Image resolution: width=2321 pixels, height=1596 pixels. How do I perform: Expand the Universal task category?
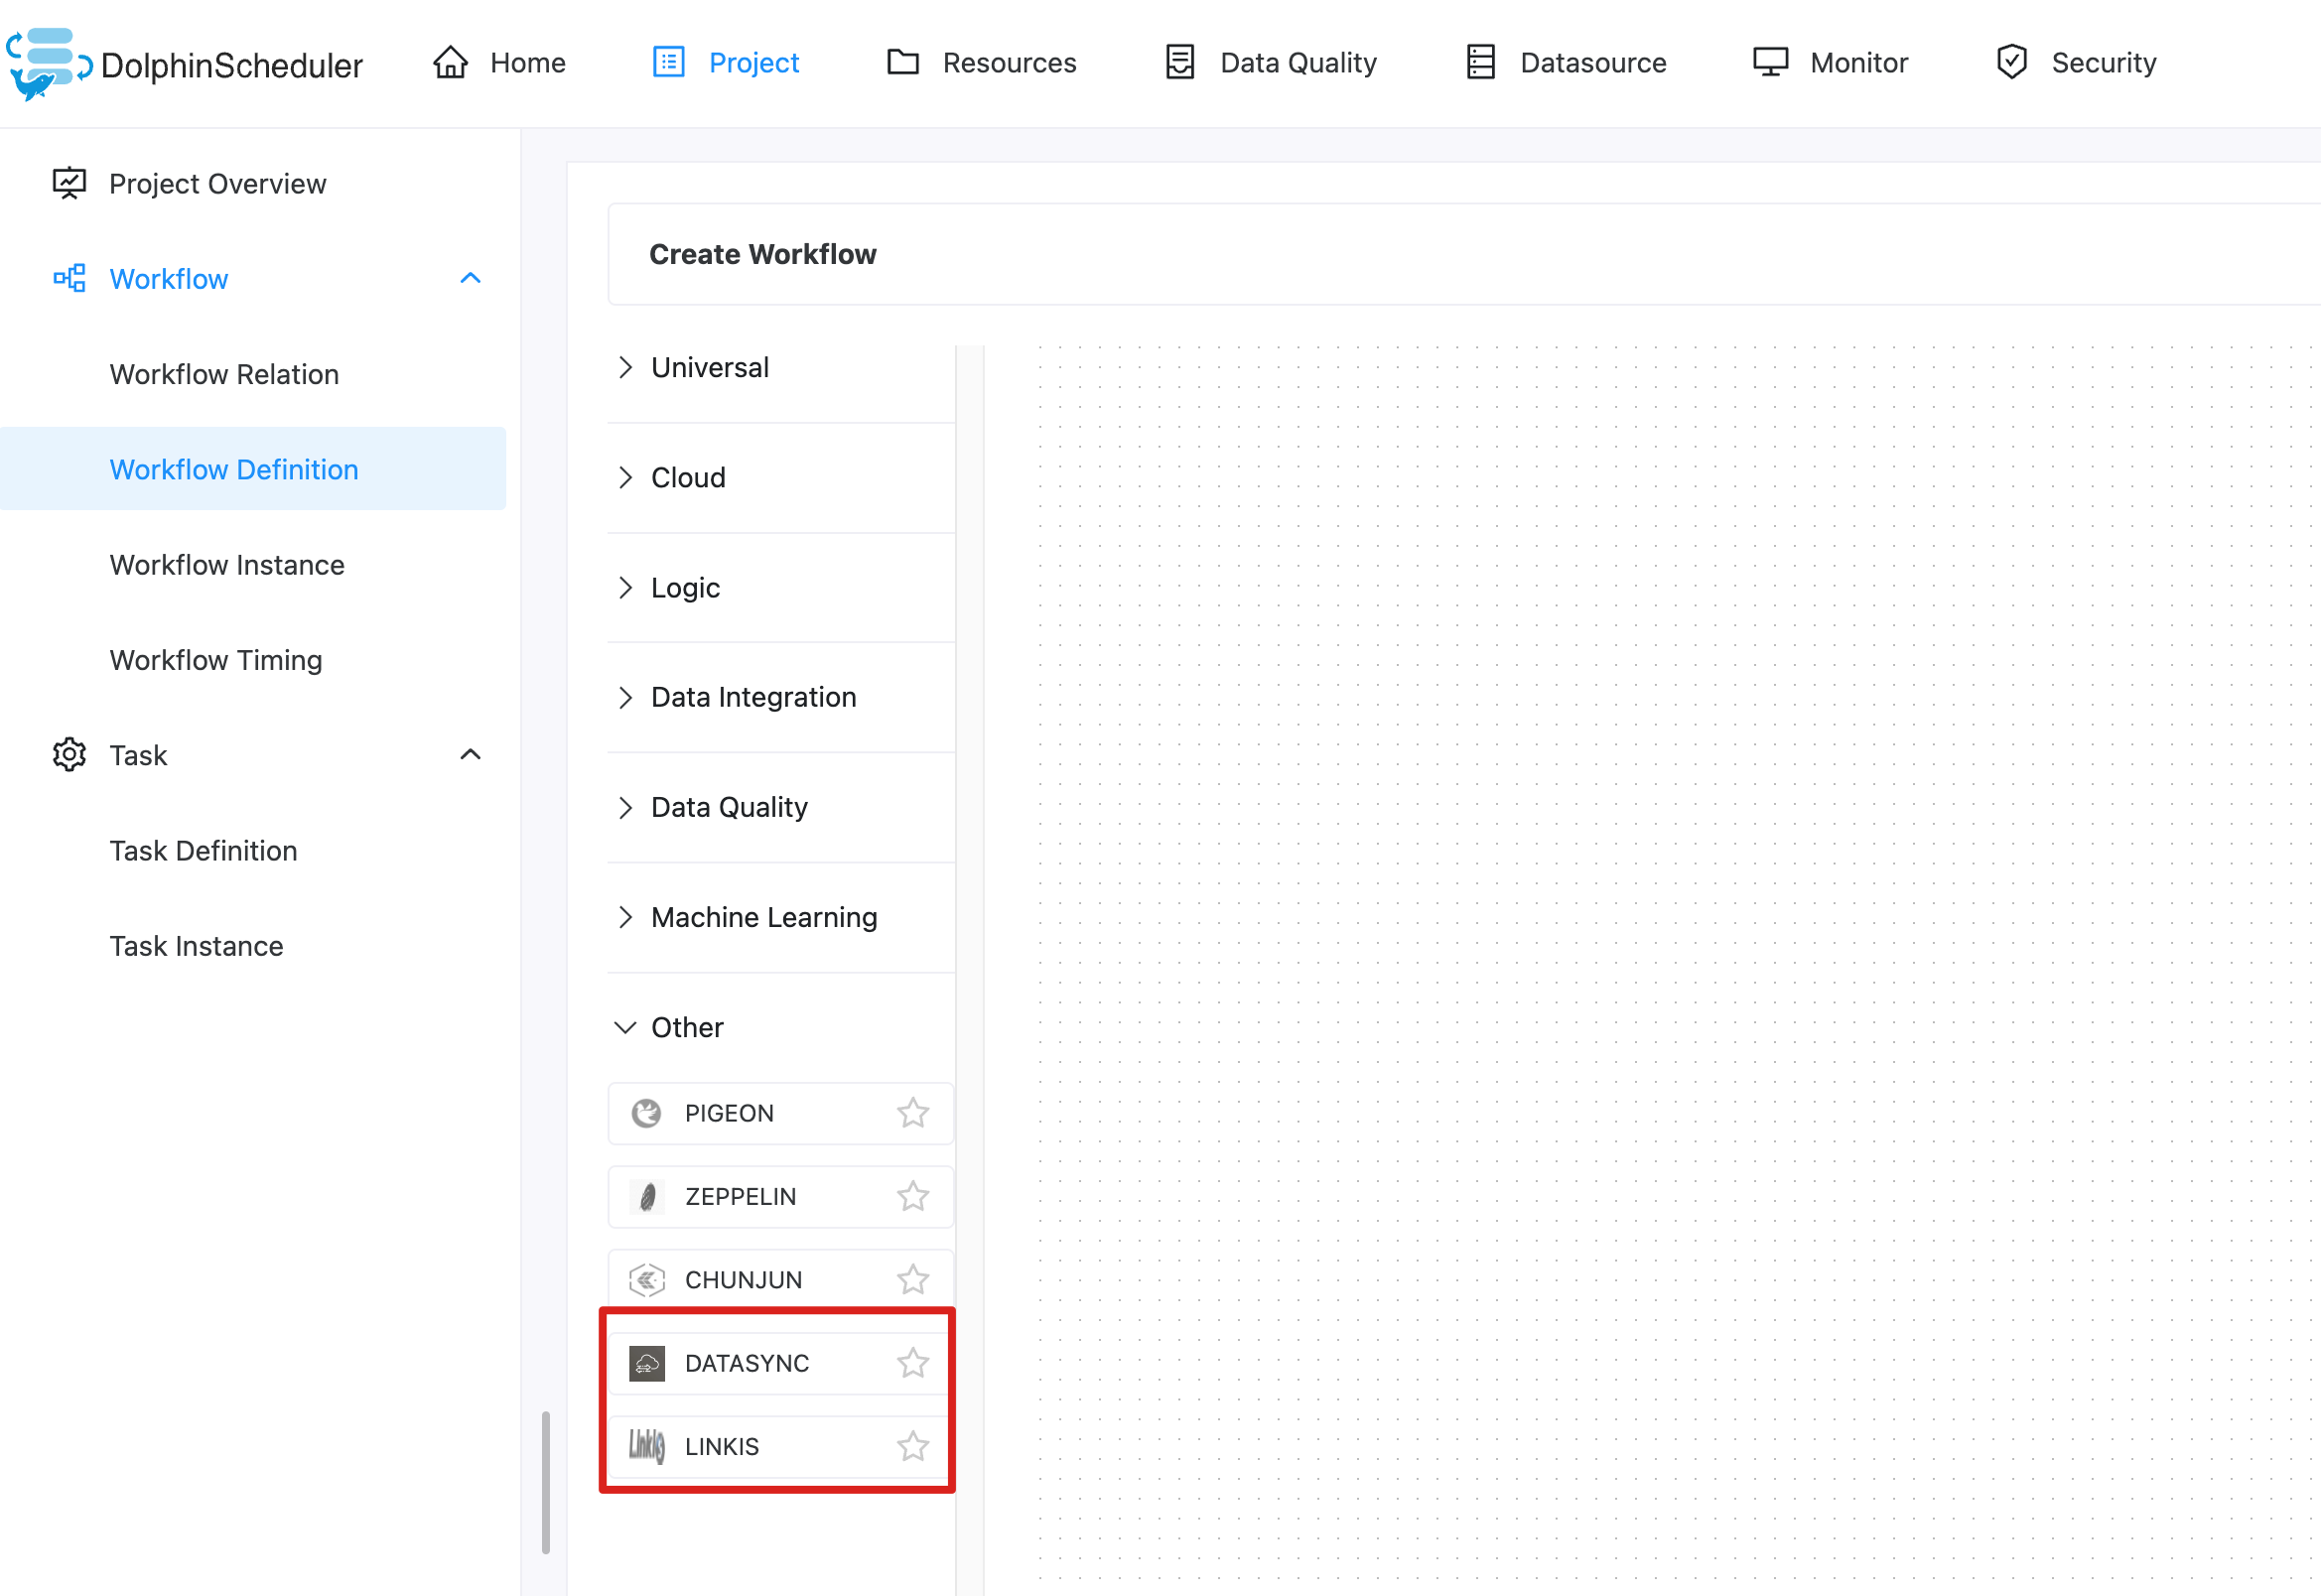709,367
